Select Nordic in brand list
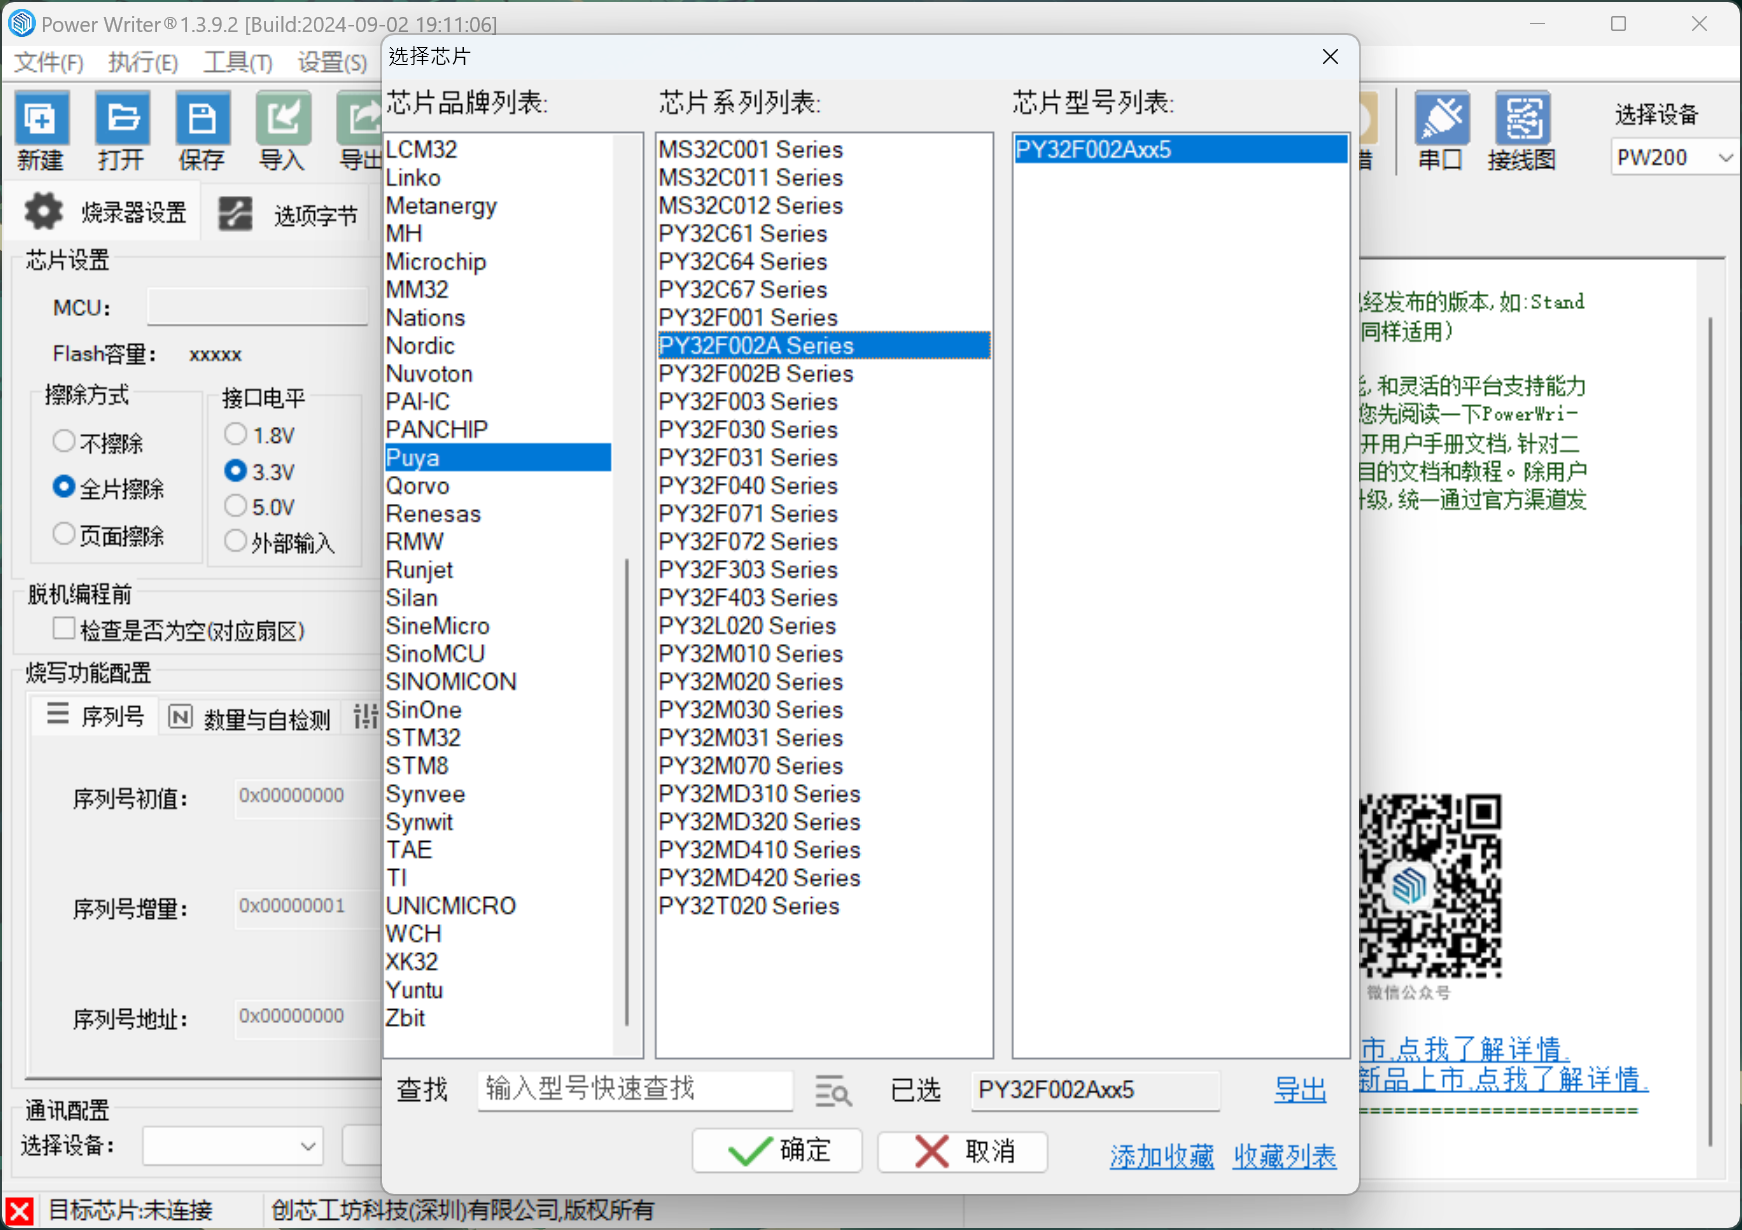Image resolution: width=1742 pixels, height=1230 pixels. 498,346
